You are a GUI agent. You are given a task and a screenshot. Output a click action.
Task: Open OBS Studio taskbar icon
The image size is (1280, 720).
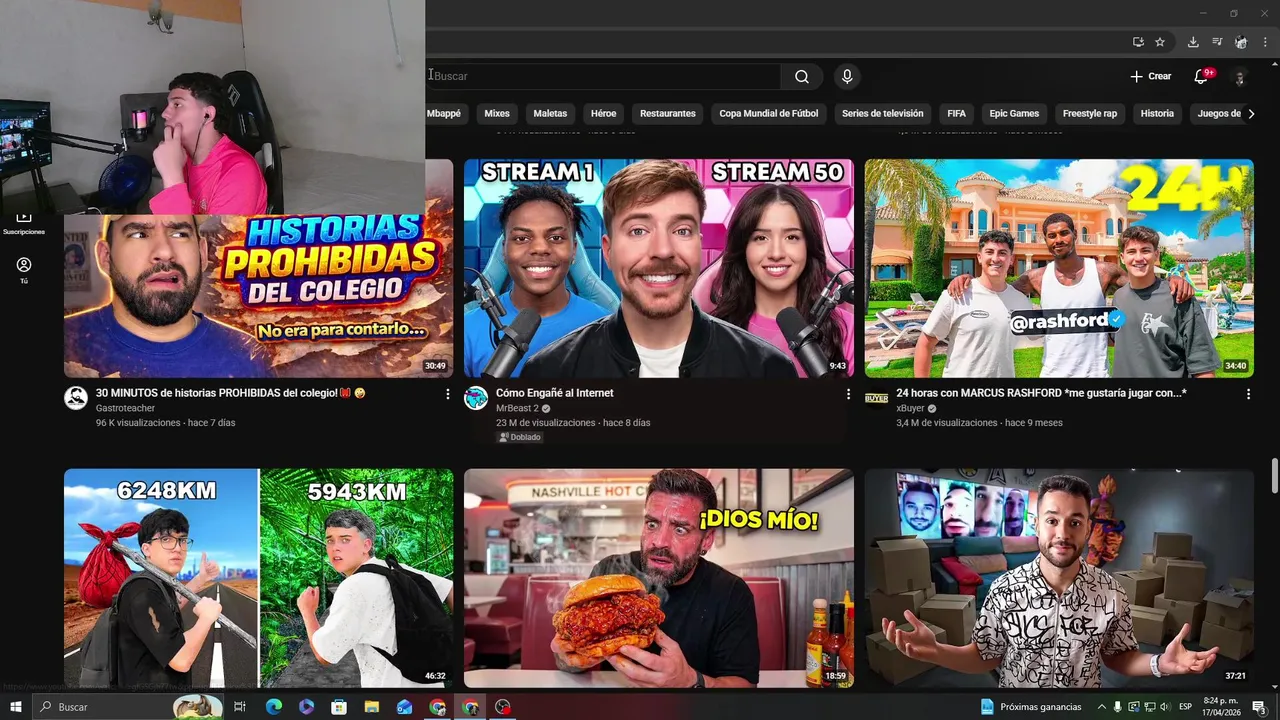(503, 707)
